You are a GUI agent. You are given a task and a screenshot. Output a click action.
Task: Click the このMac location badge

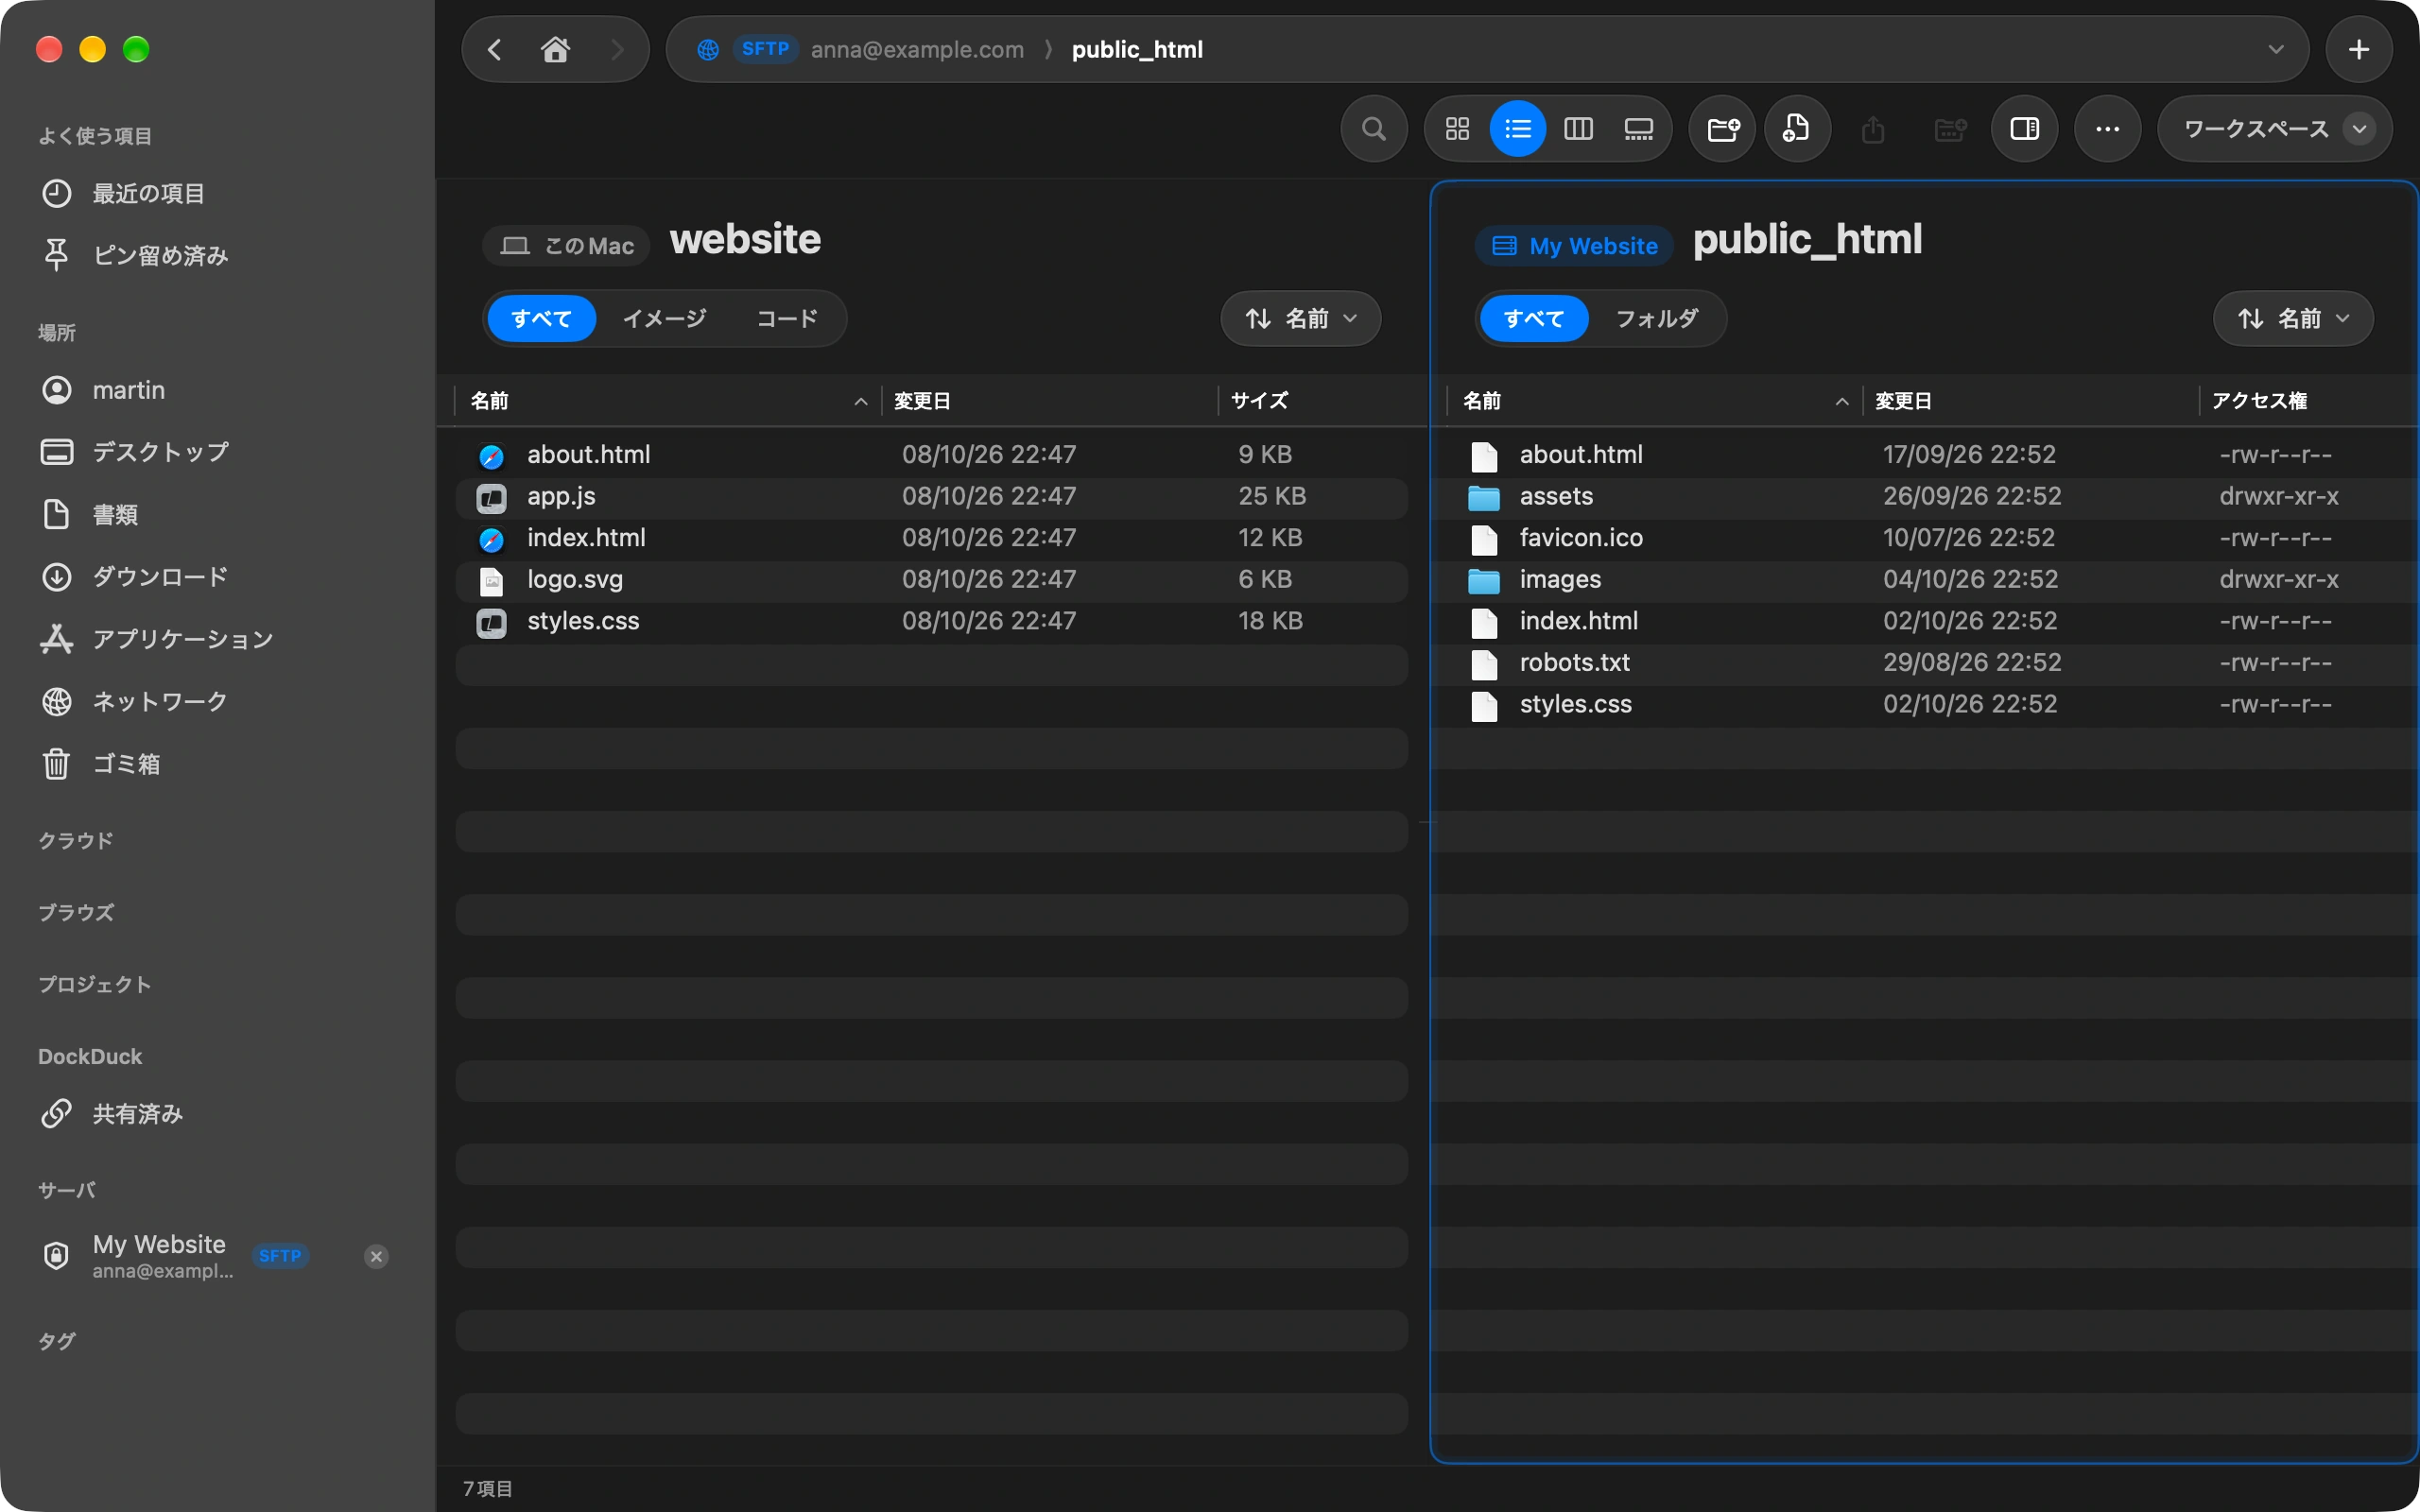point(567,246)
